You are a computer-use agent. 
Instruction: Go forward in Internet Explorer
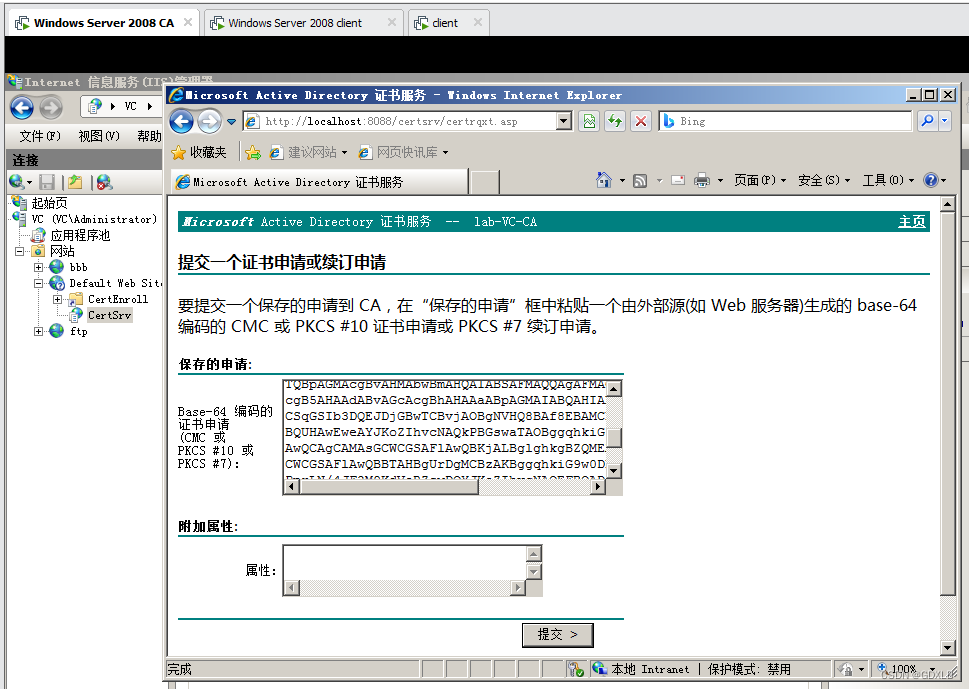209,121
